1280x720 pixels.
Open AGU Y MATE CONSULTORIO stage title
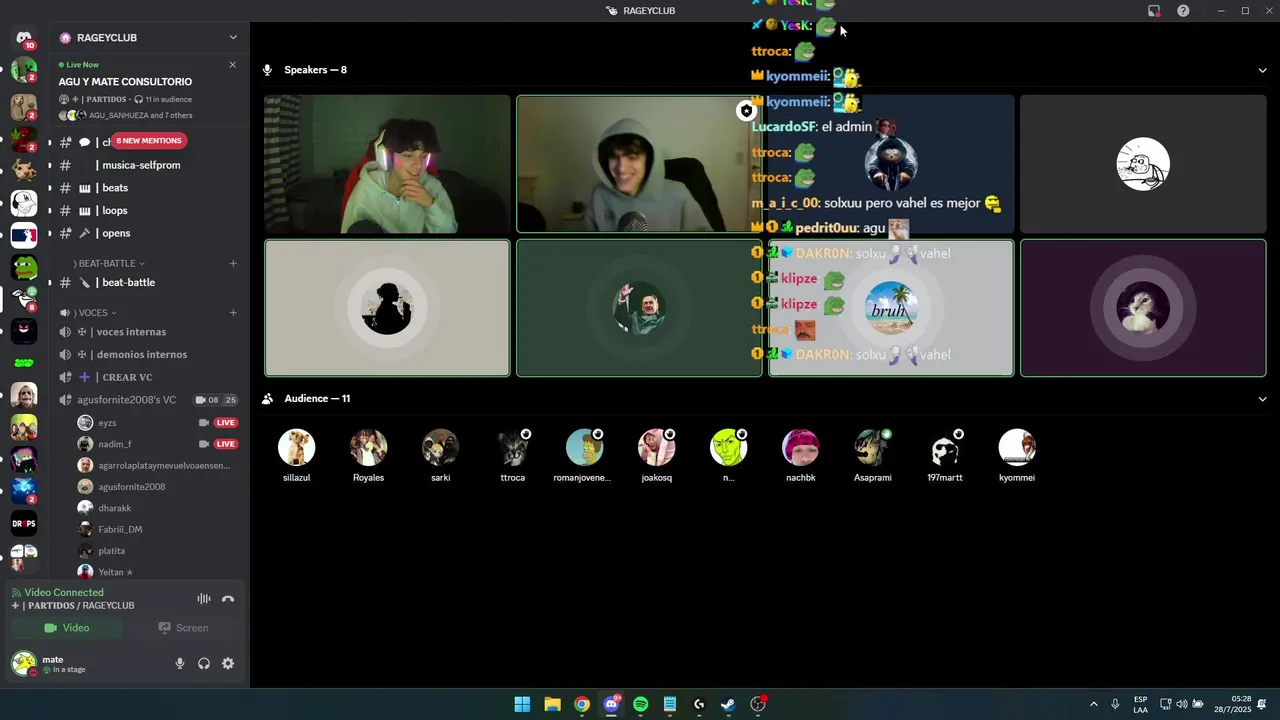click(125, 82)
